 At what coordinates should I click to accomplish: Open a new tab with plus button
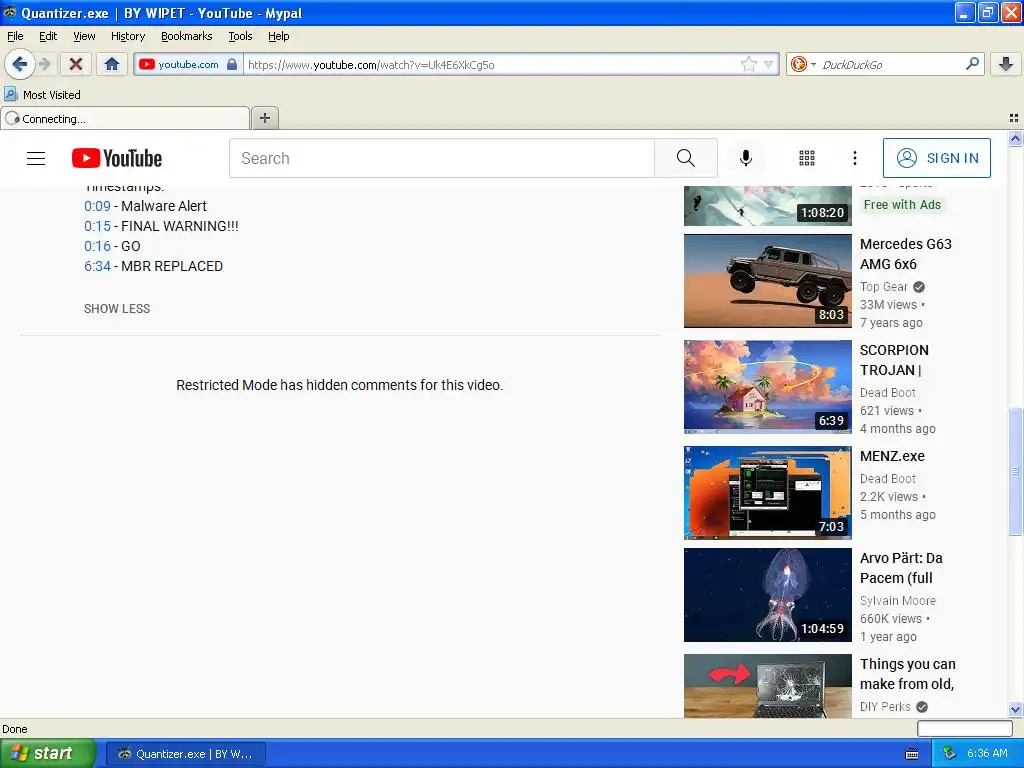[x=264, y=118]
